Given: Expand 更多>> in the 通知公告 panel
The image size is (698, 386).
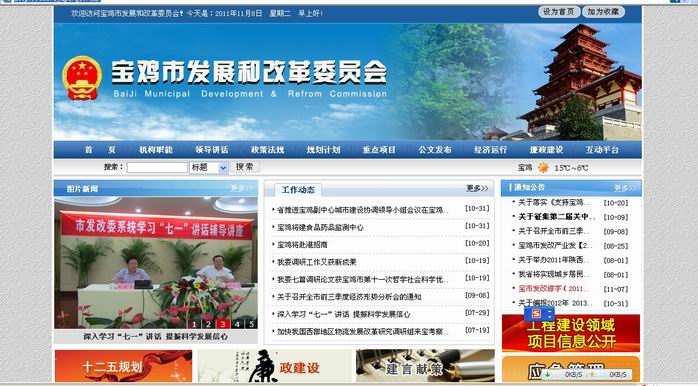Looking at the screenshot, I should pos(625,188).
